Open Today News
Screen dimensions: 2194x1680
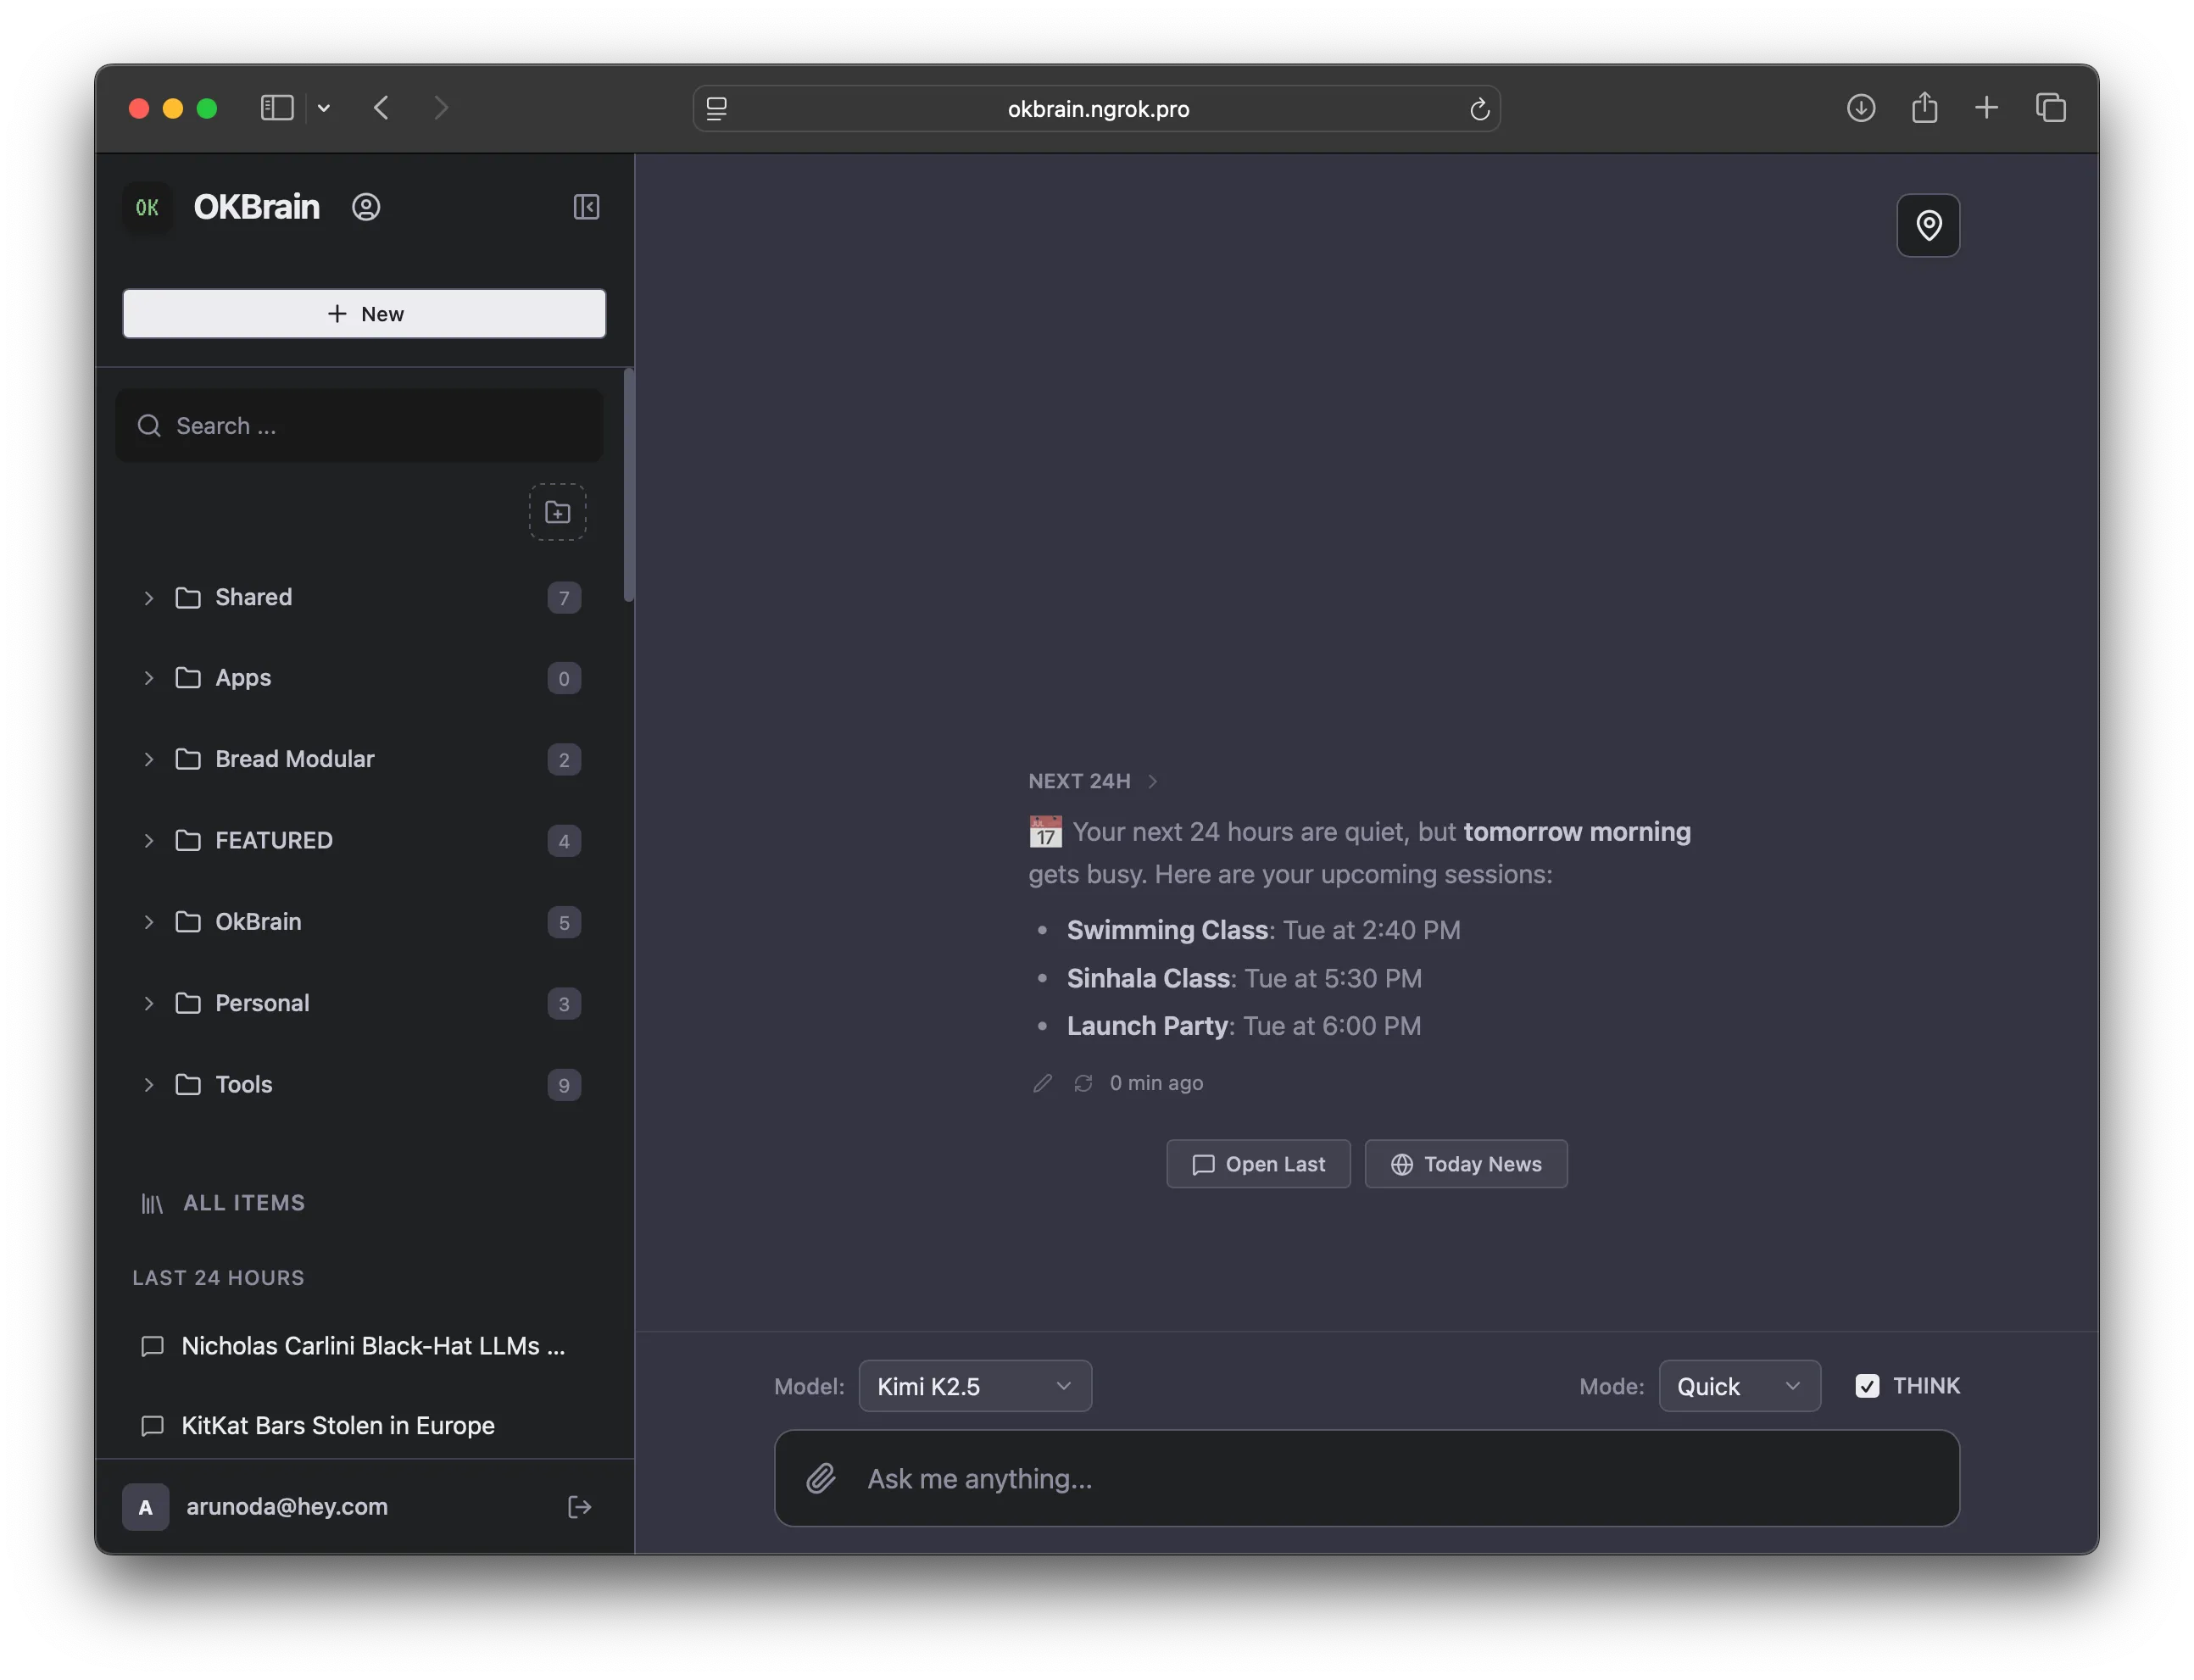[x=1464, y=1163]
